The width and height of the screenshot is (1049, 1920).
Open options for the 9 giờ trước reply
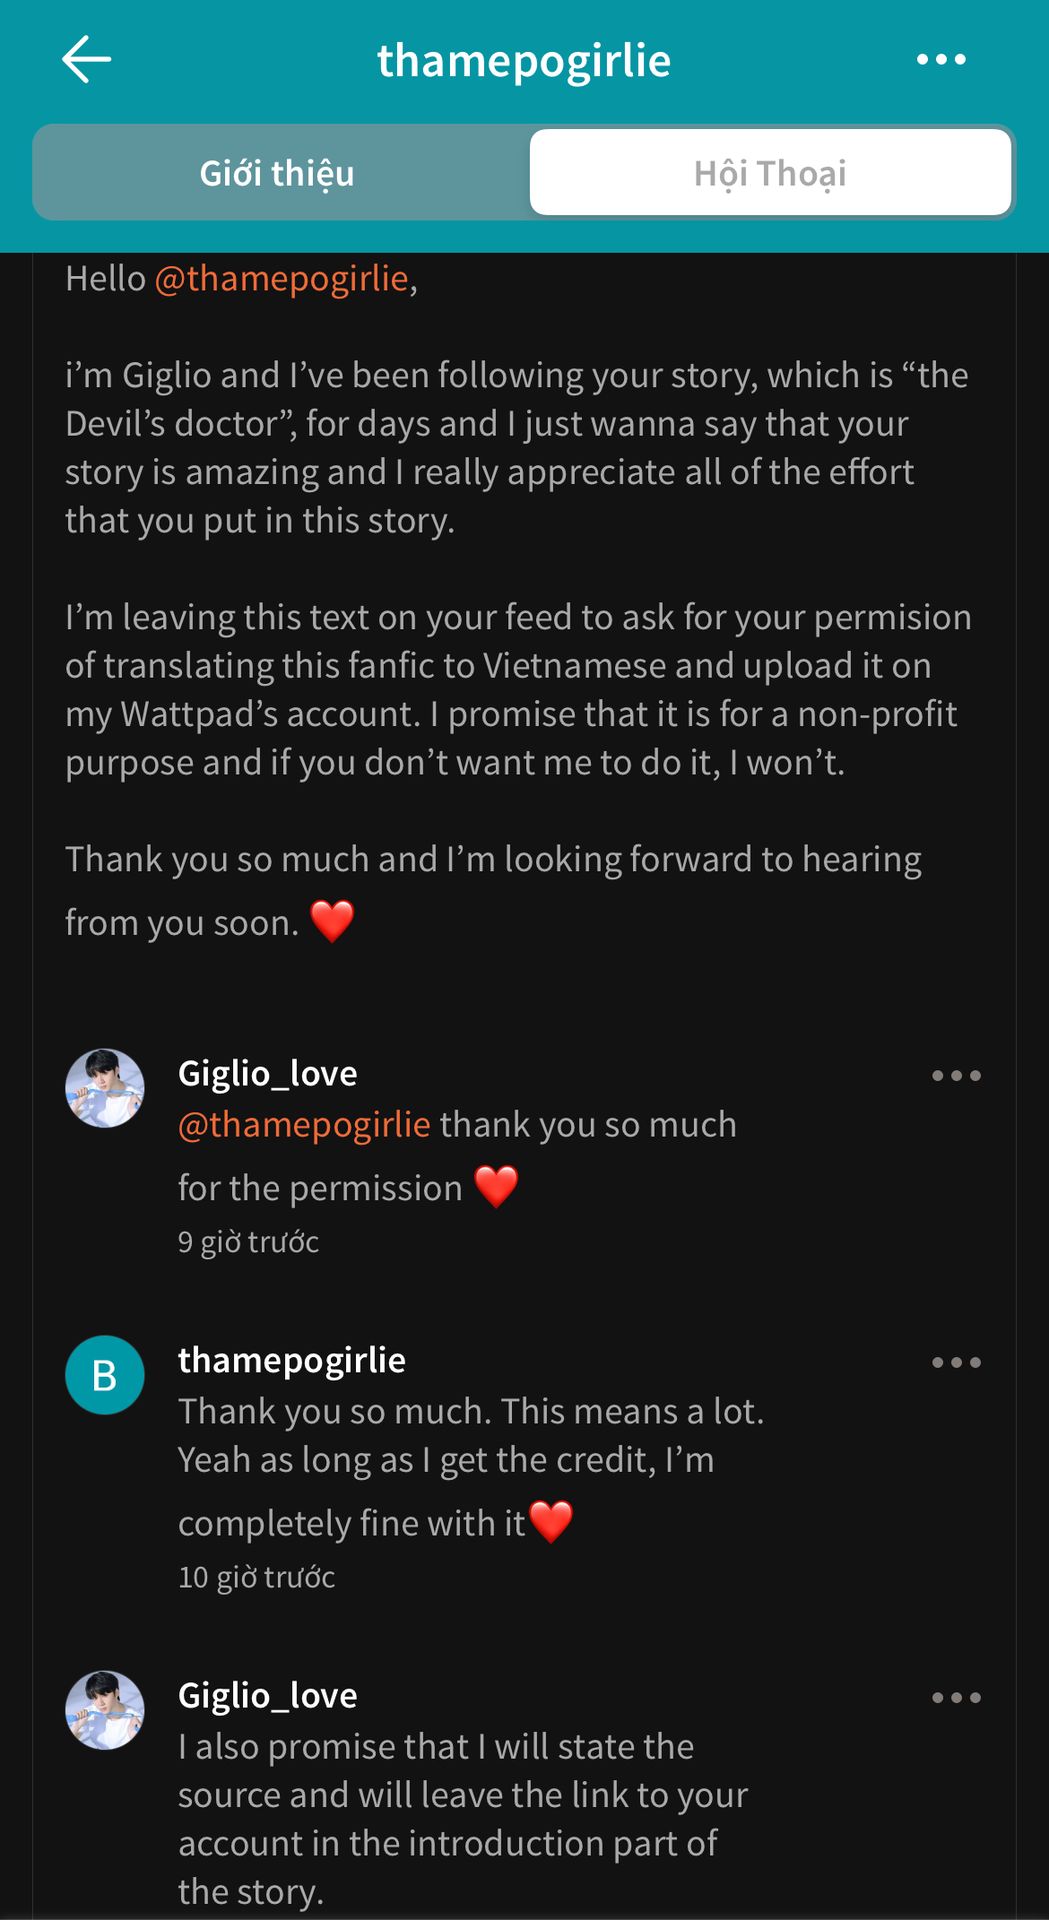[x=956, y=1076]
